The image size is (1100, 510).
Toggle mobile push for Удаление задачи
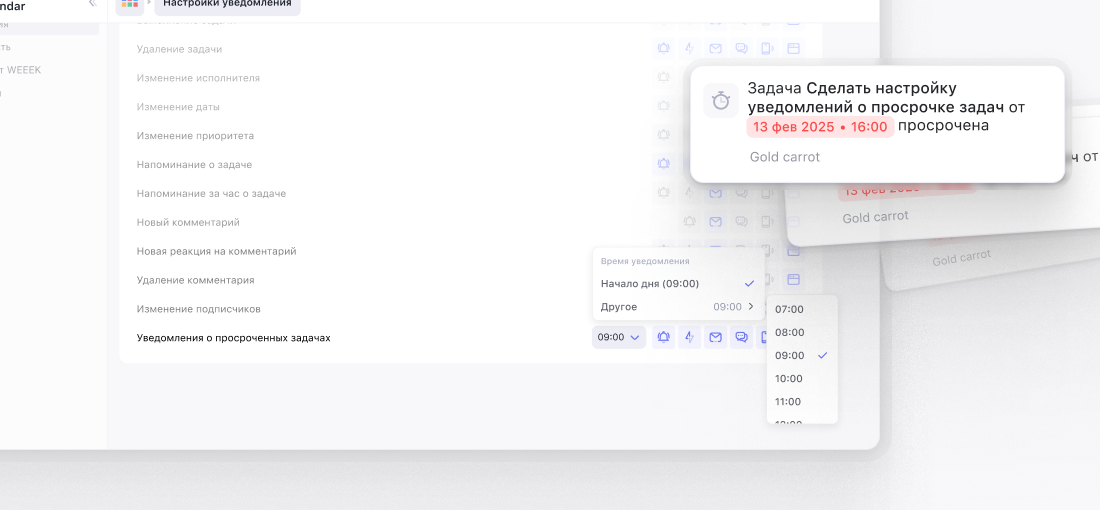click(x=767, y=48)
